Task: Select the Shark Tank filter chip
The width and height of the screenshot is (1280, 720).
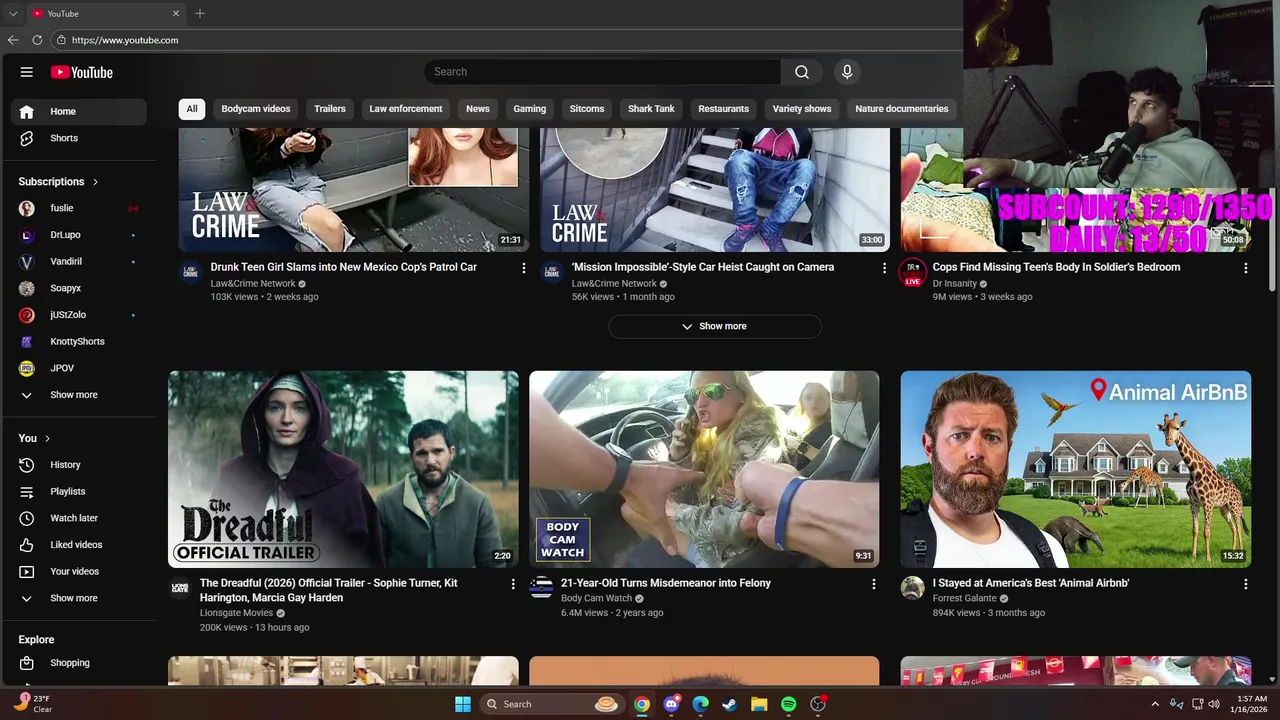Action: [651, 109]
